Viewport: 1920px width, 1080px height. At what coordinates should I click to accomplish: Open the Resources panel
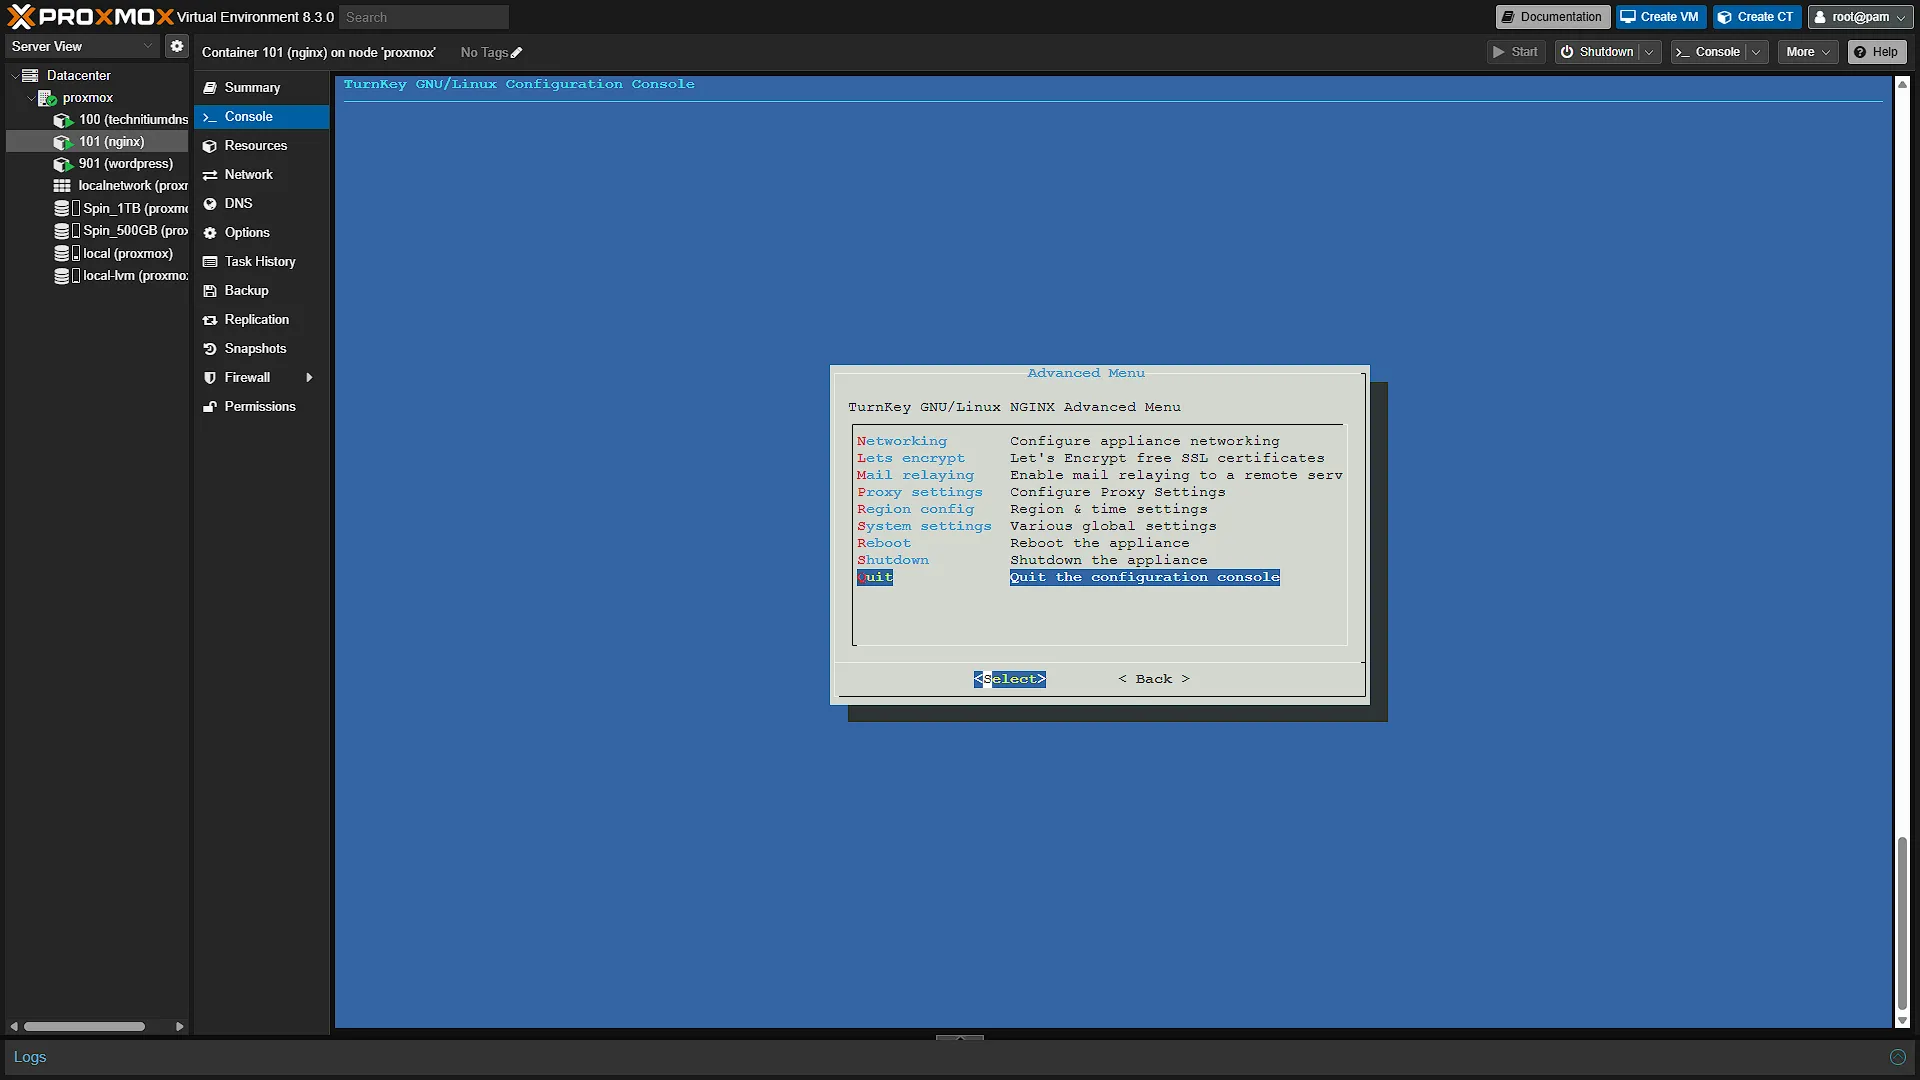261,146
